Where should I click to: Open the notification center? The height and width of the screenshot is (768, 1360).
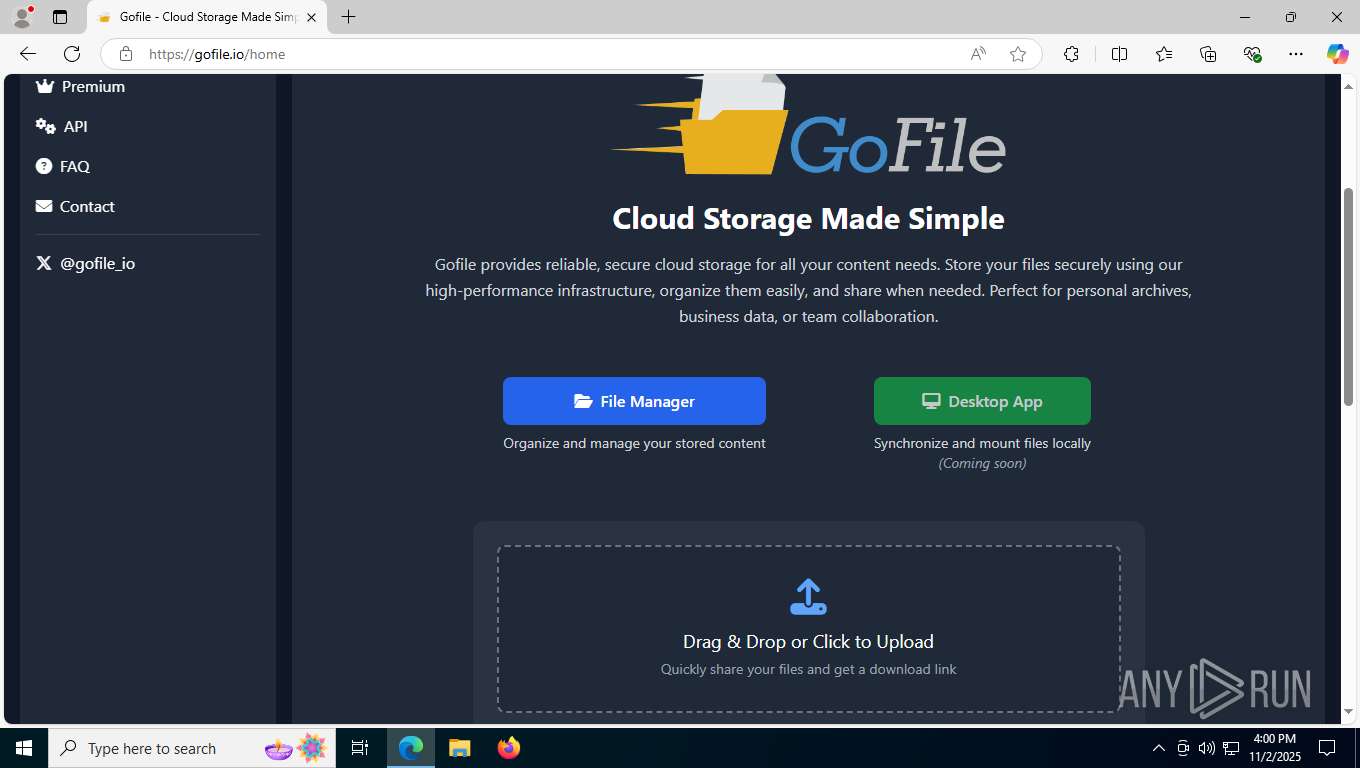[x=1327, y=748]
